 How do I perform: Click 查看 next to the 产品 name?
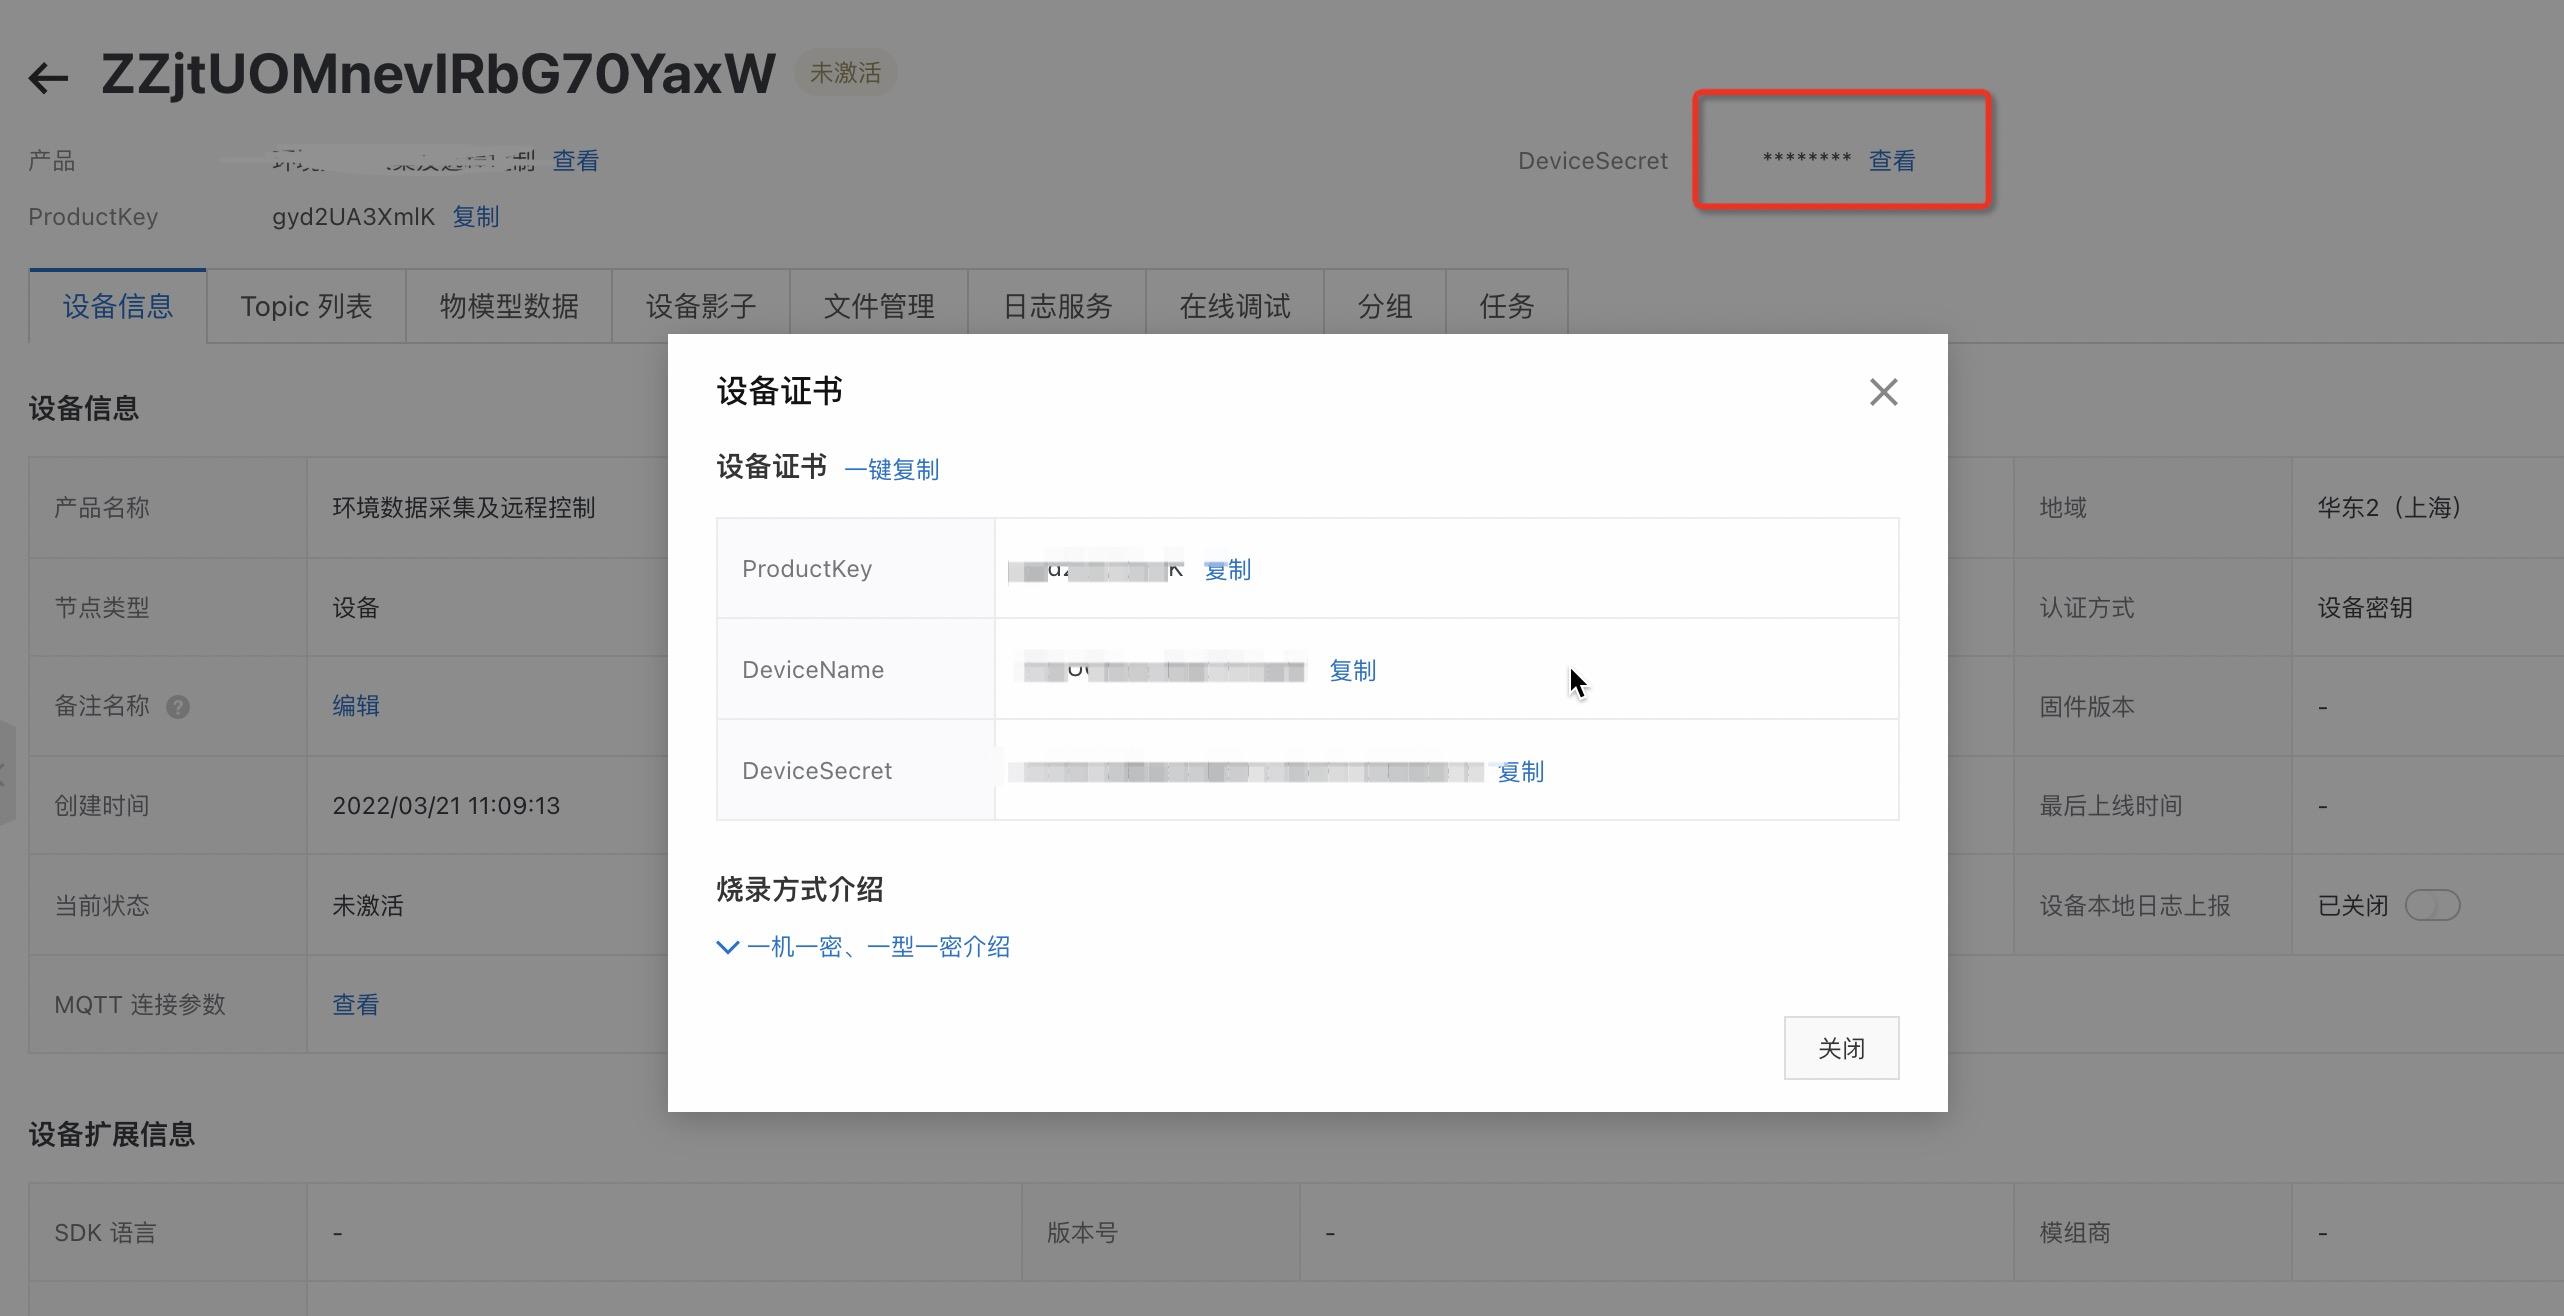pos(576,161)
